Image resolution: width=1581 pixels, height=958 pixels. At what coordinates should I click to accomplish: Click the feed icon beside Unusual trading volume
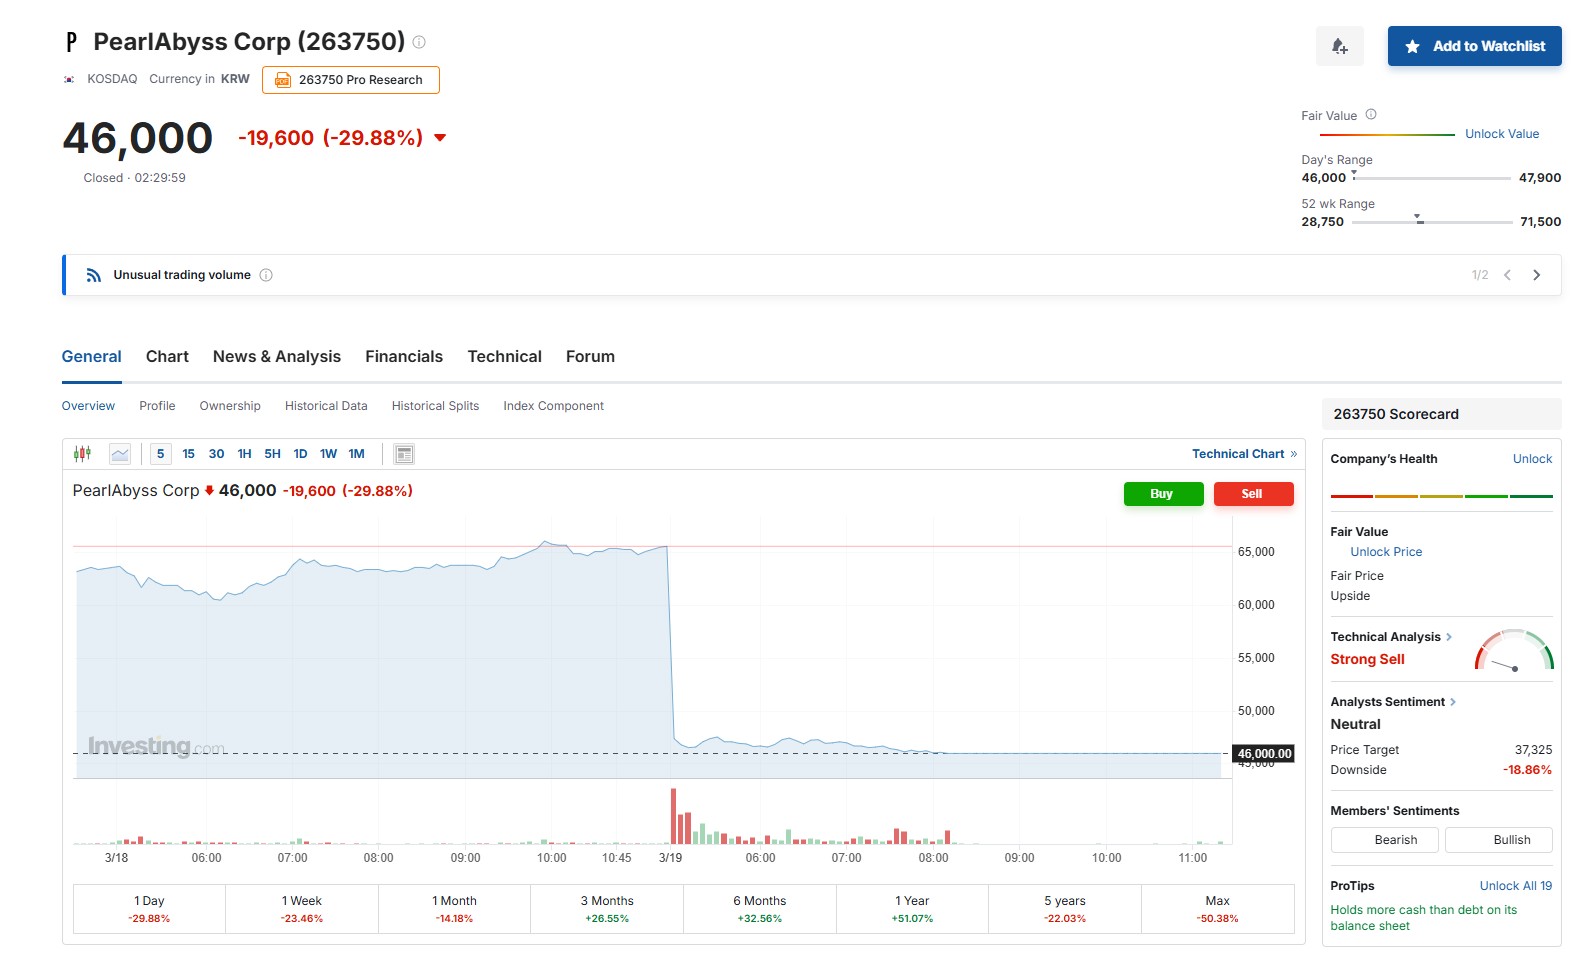point(93,275)
